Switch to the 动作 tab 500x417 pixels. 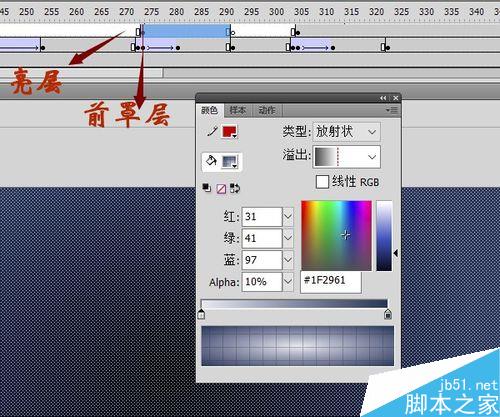267,110
